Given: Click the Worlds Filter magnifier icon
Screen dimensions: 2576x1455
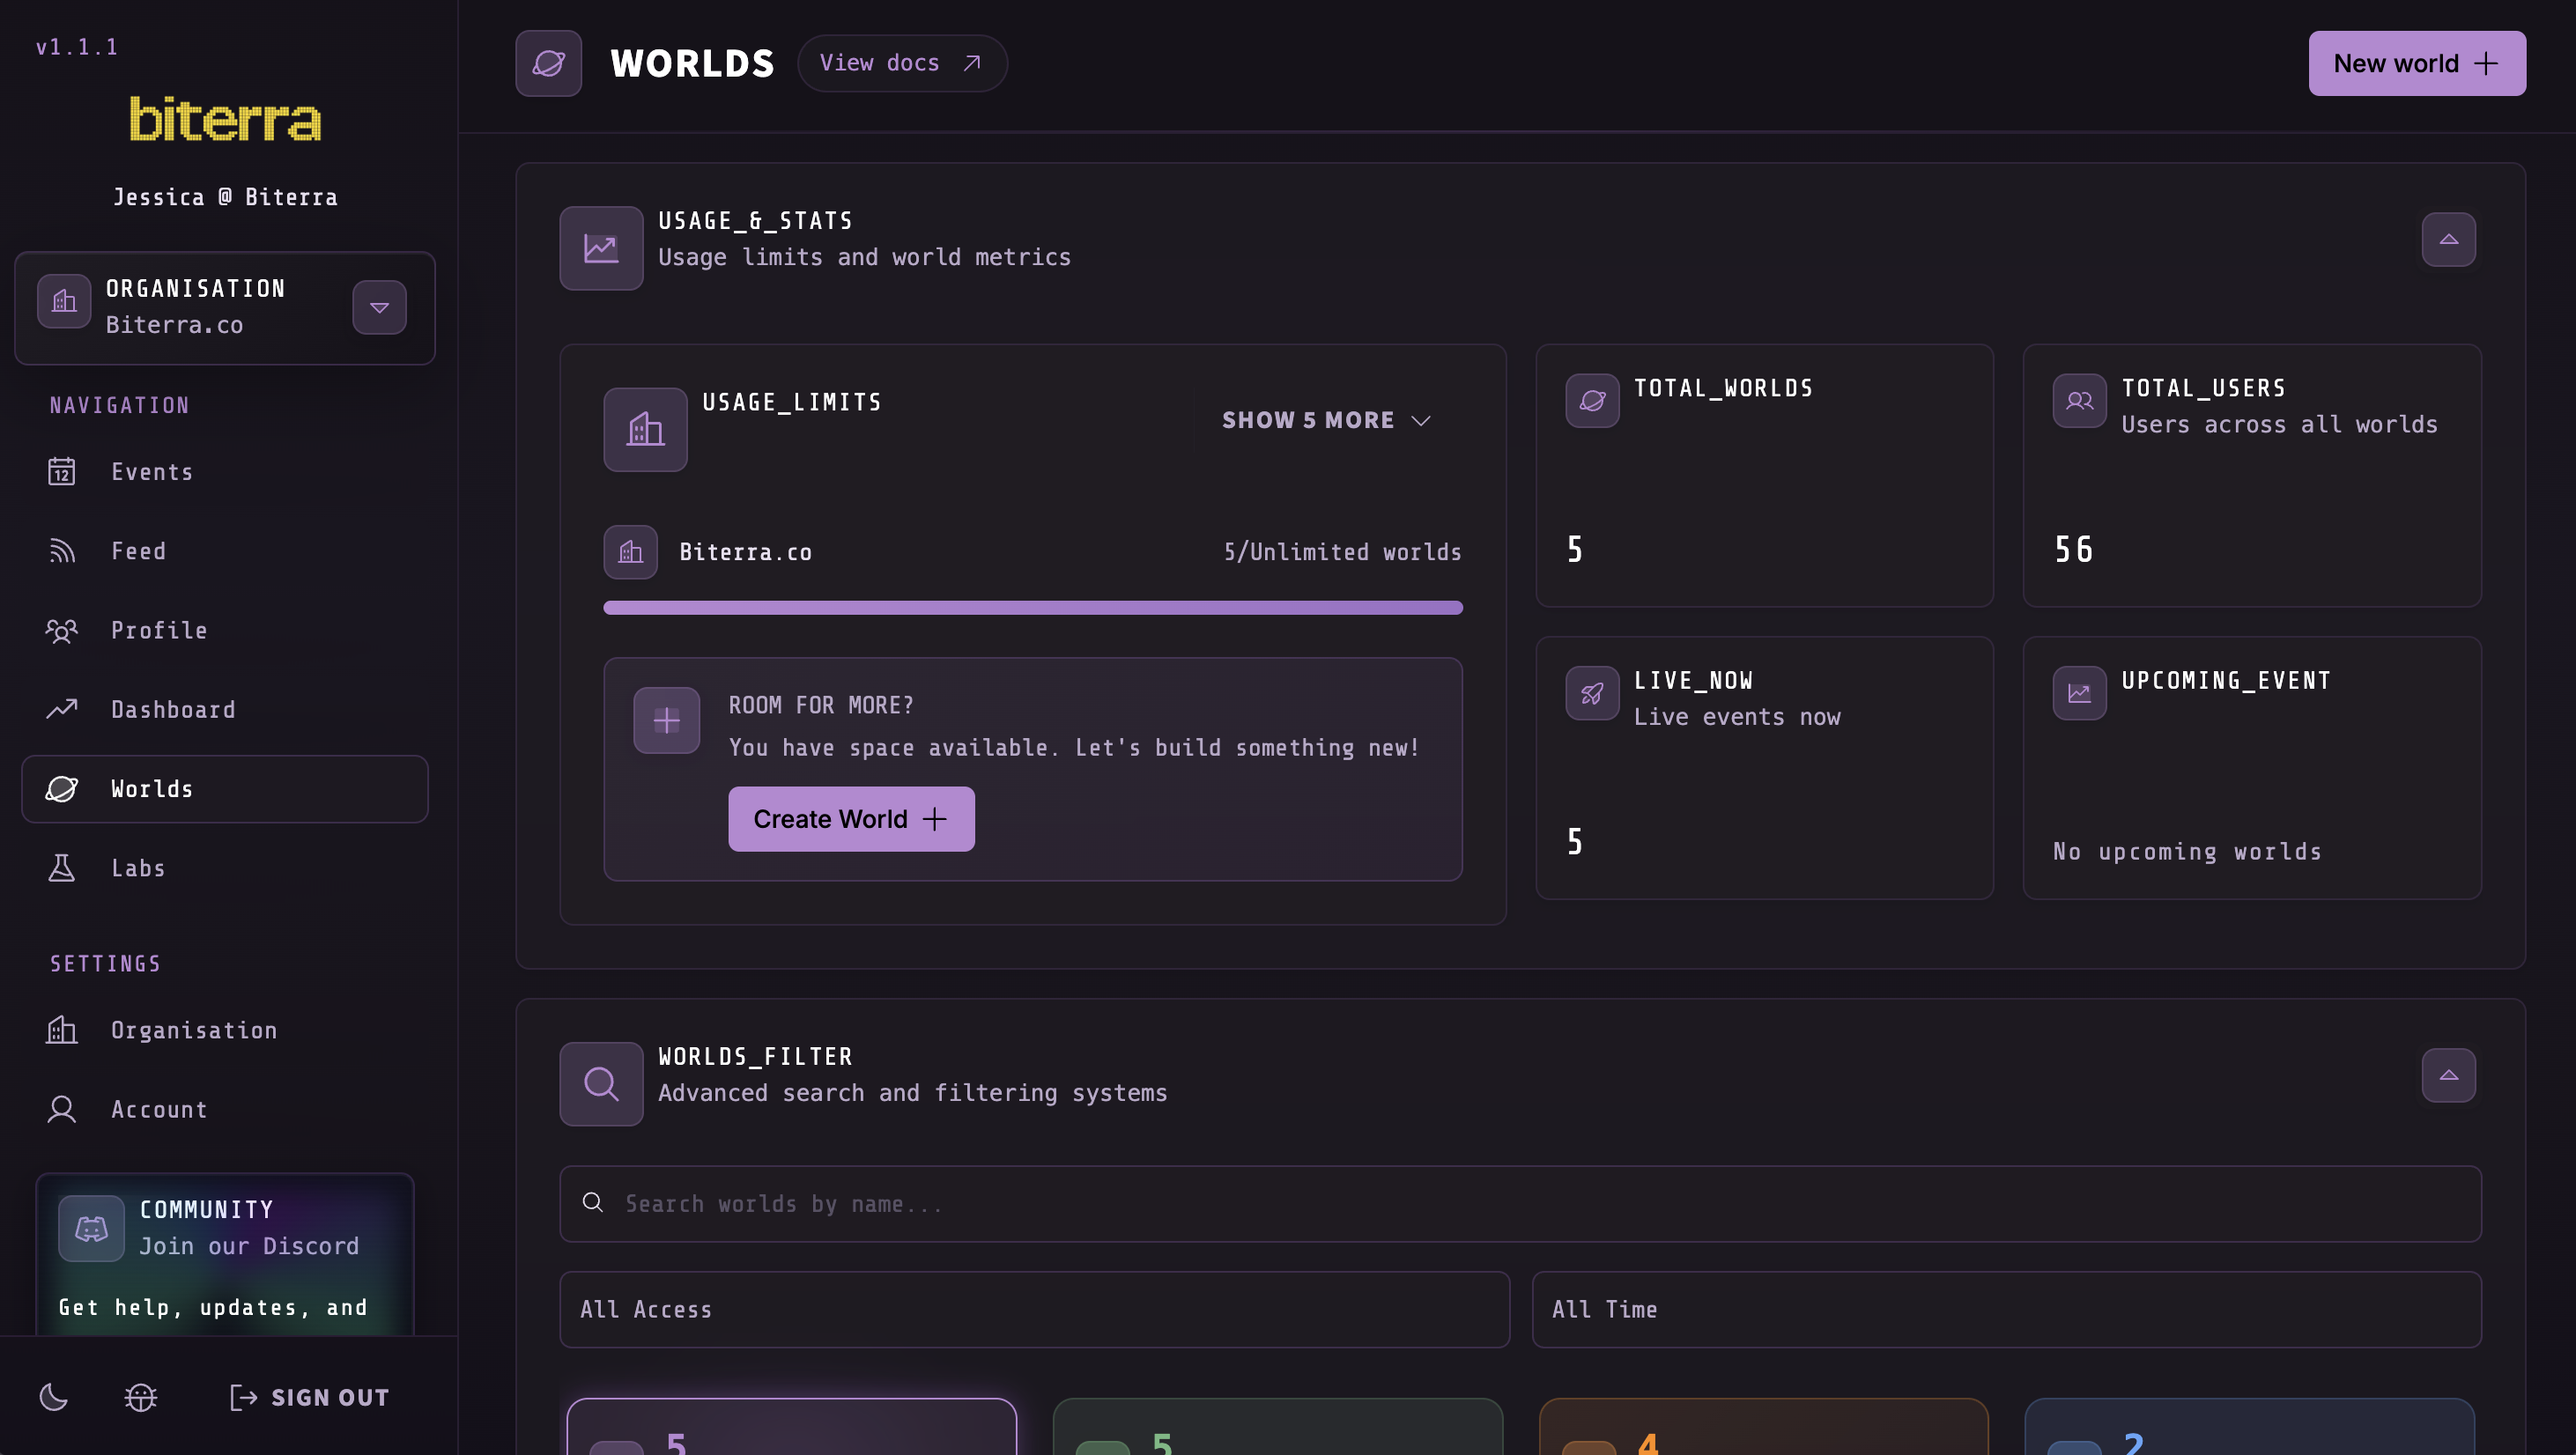Looking at the screenshot, I should tap(601, 1084).
